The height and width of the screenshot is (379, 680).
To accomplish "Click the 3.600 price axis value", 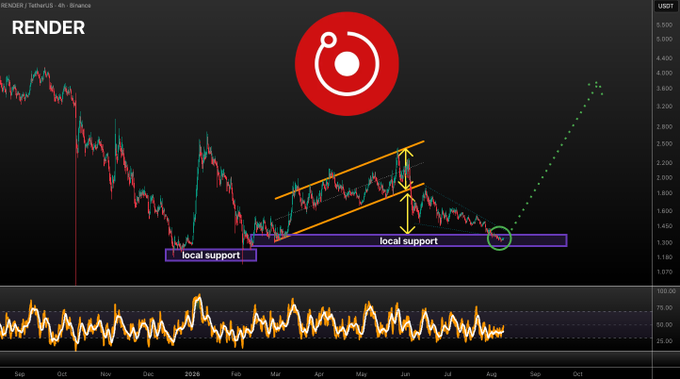I will (664, 88).
